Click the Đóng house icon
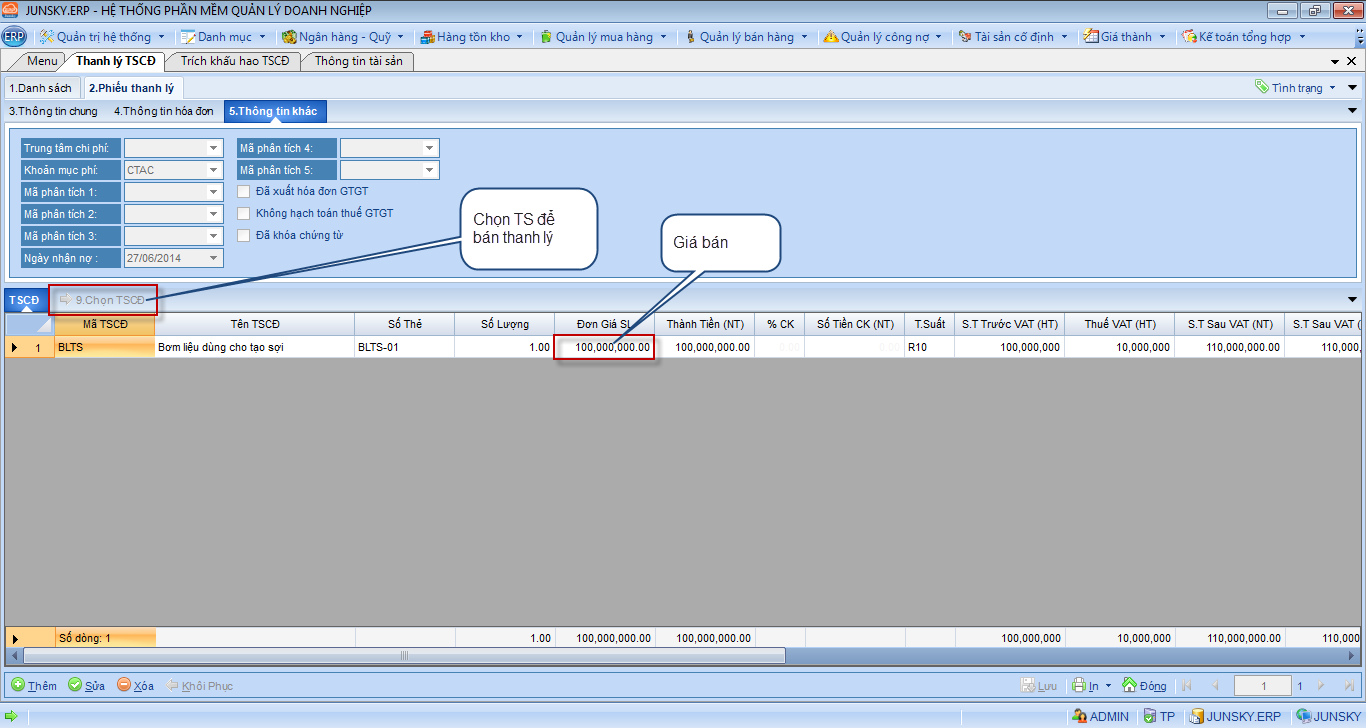1366x728 pixels. click(x=1129, y=686)
